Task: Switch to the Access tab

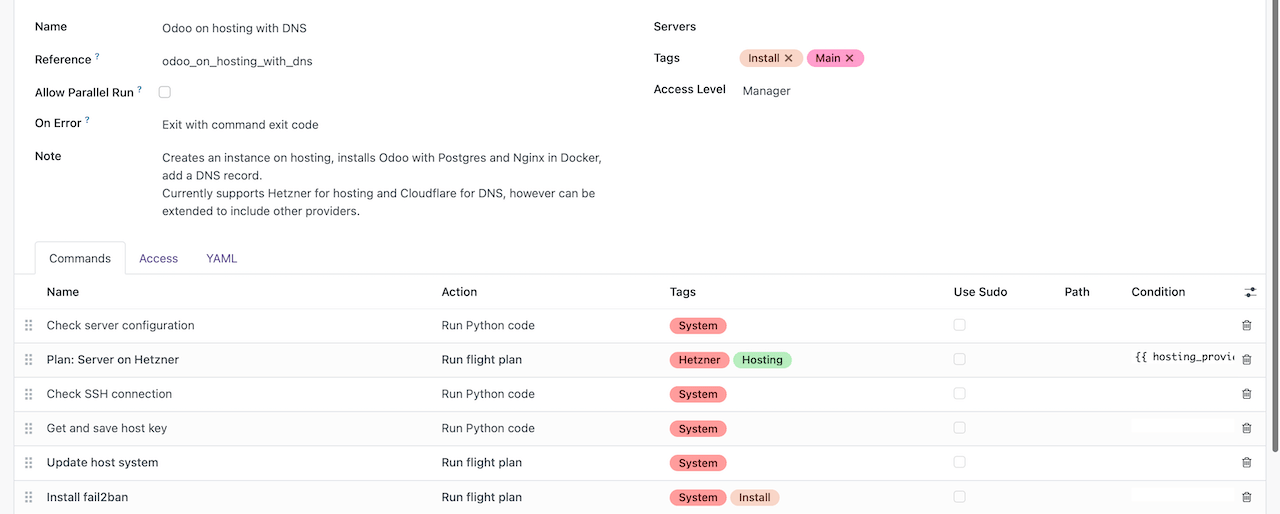Action: point(158,258)
